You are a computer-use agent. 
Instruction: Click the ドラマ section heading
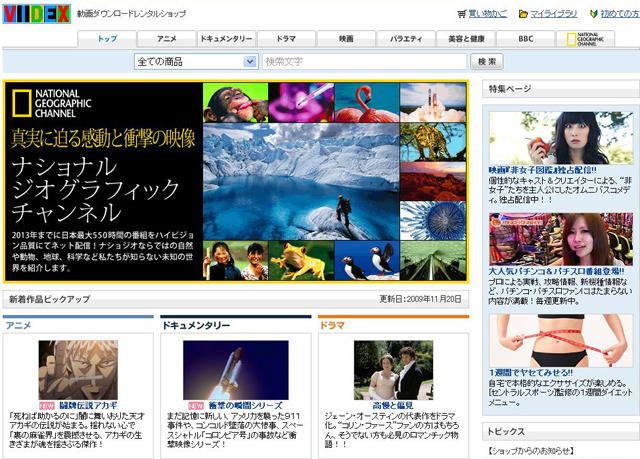click(x=332, y=325)
